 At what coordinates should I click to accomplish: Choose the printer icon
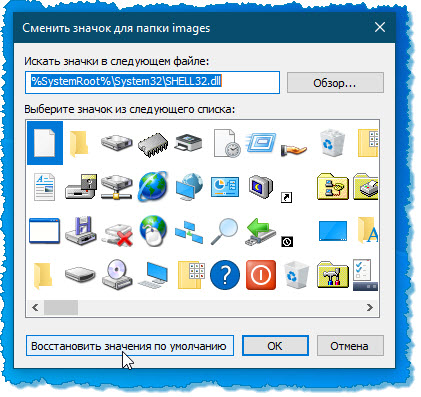tap(188, 143)
